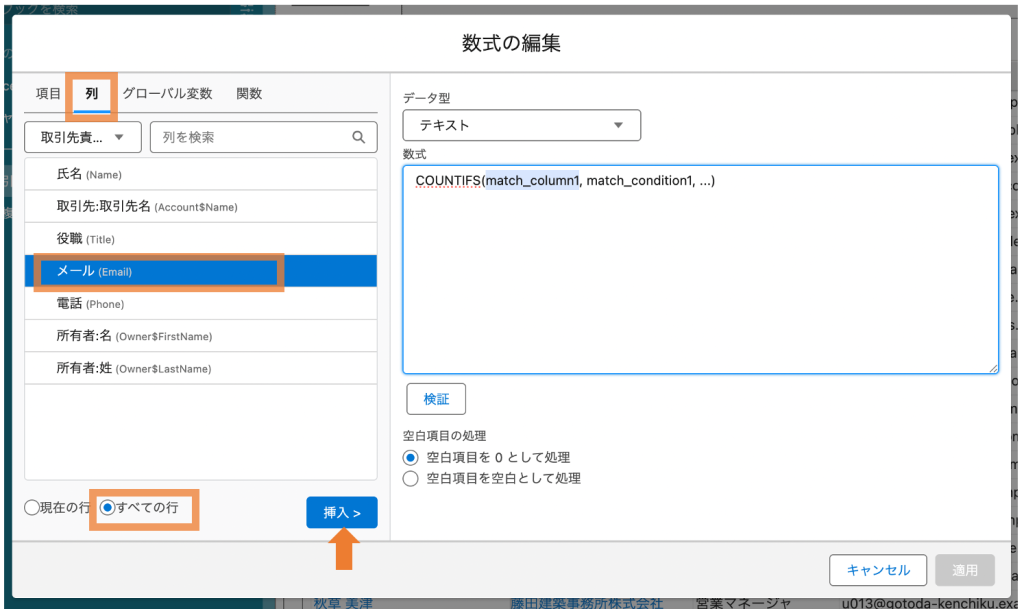Click inside the 数式 formula text area
Image resolution: width=1024 pixels, height=609 pixels.
700,280
